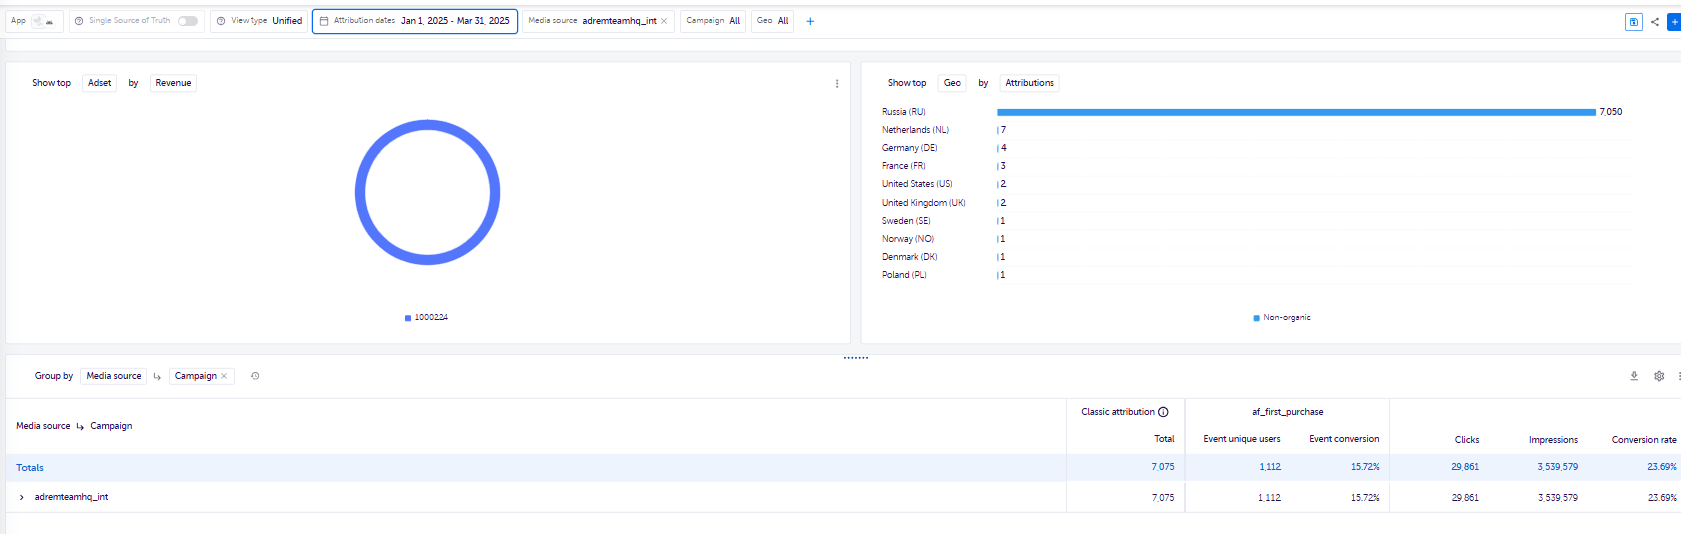Open the Attribution dates range picker

[415, 21]
